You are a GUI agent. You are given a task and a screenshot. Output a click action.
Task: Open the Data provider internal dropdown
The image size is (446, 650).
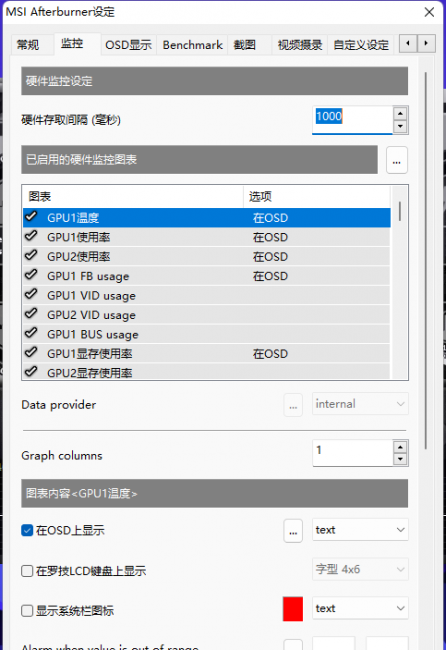360,404
